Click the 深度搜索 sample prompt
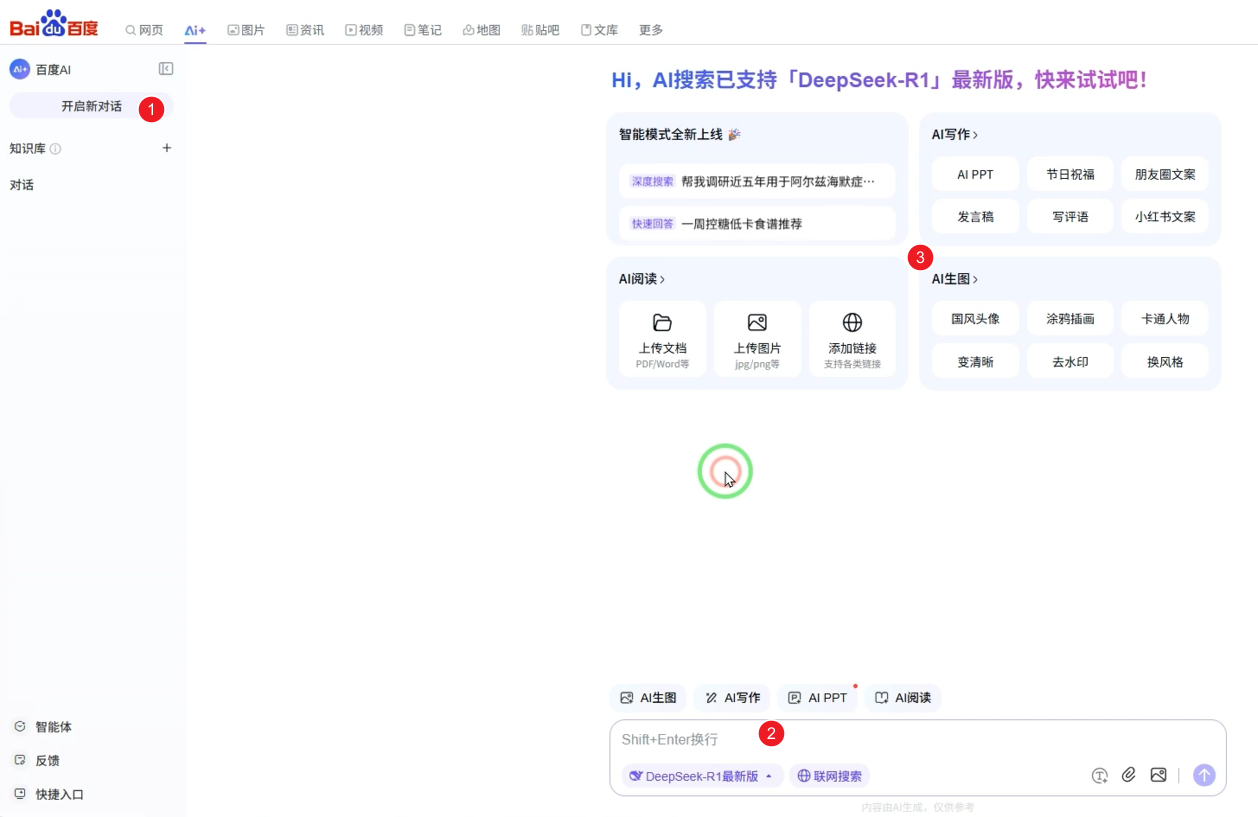The height and width of the screenshot is (817, 1258). coord(757,182)
